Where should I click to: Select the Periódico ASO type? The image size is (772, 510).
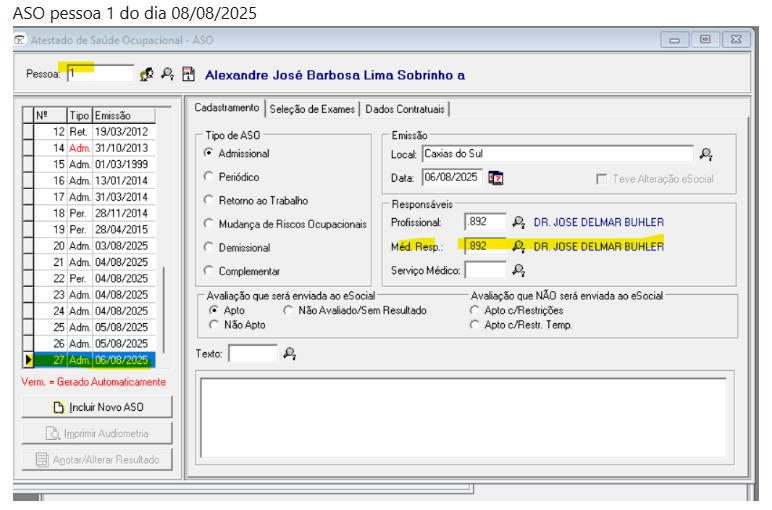pyautogui.click(x=209, y=177)
